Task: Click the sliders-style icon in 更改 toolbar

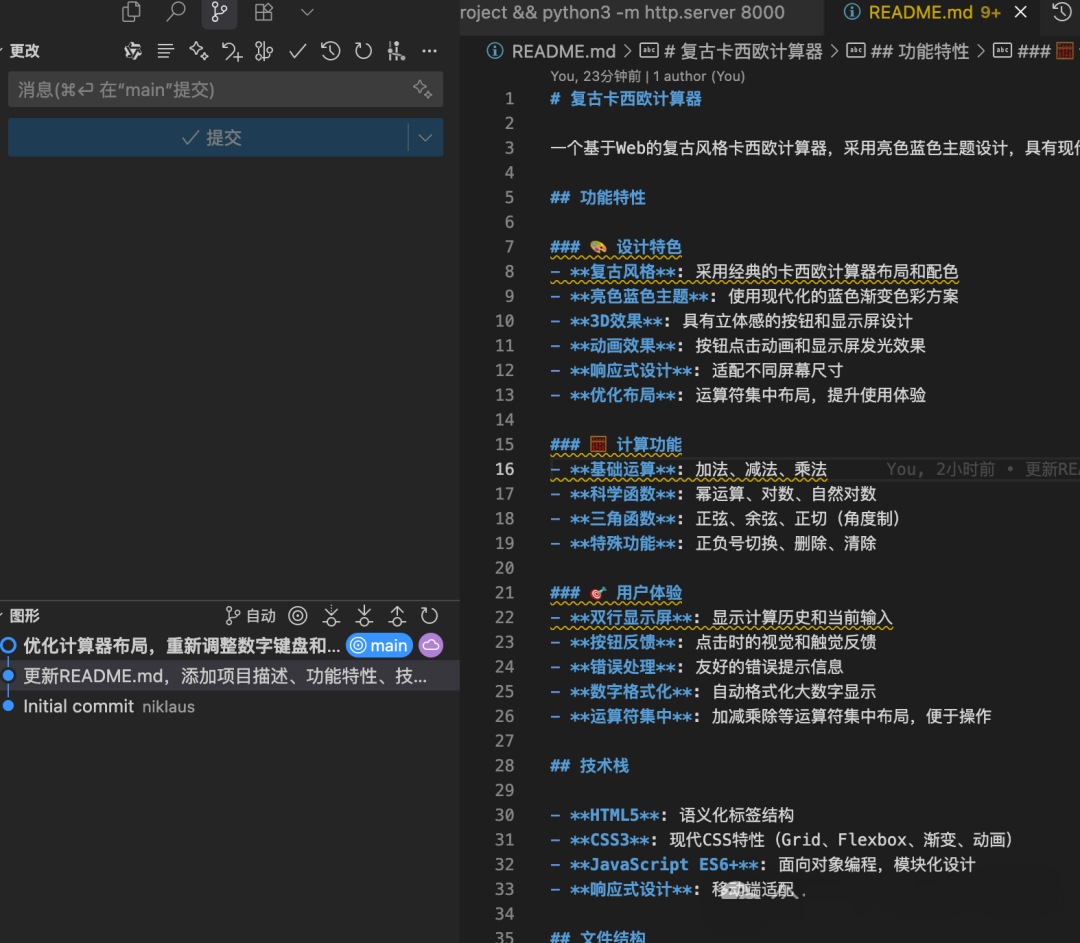Action: [x=396, y=51]
